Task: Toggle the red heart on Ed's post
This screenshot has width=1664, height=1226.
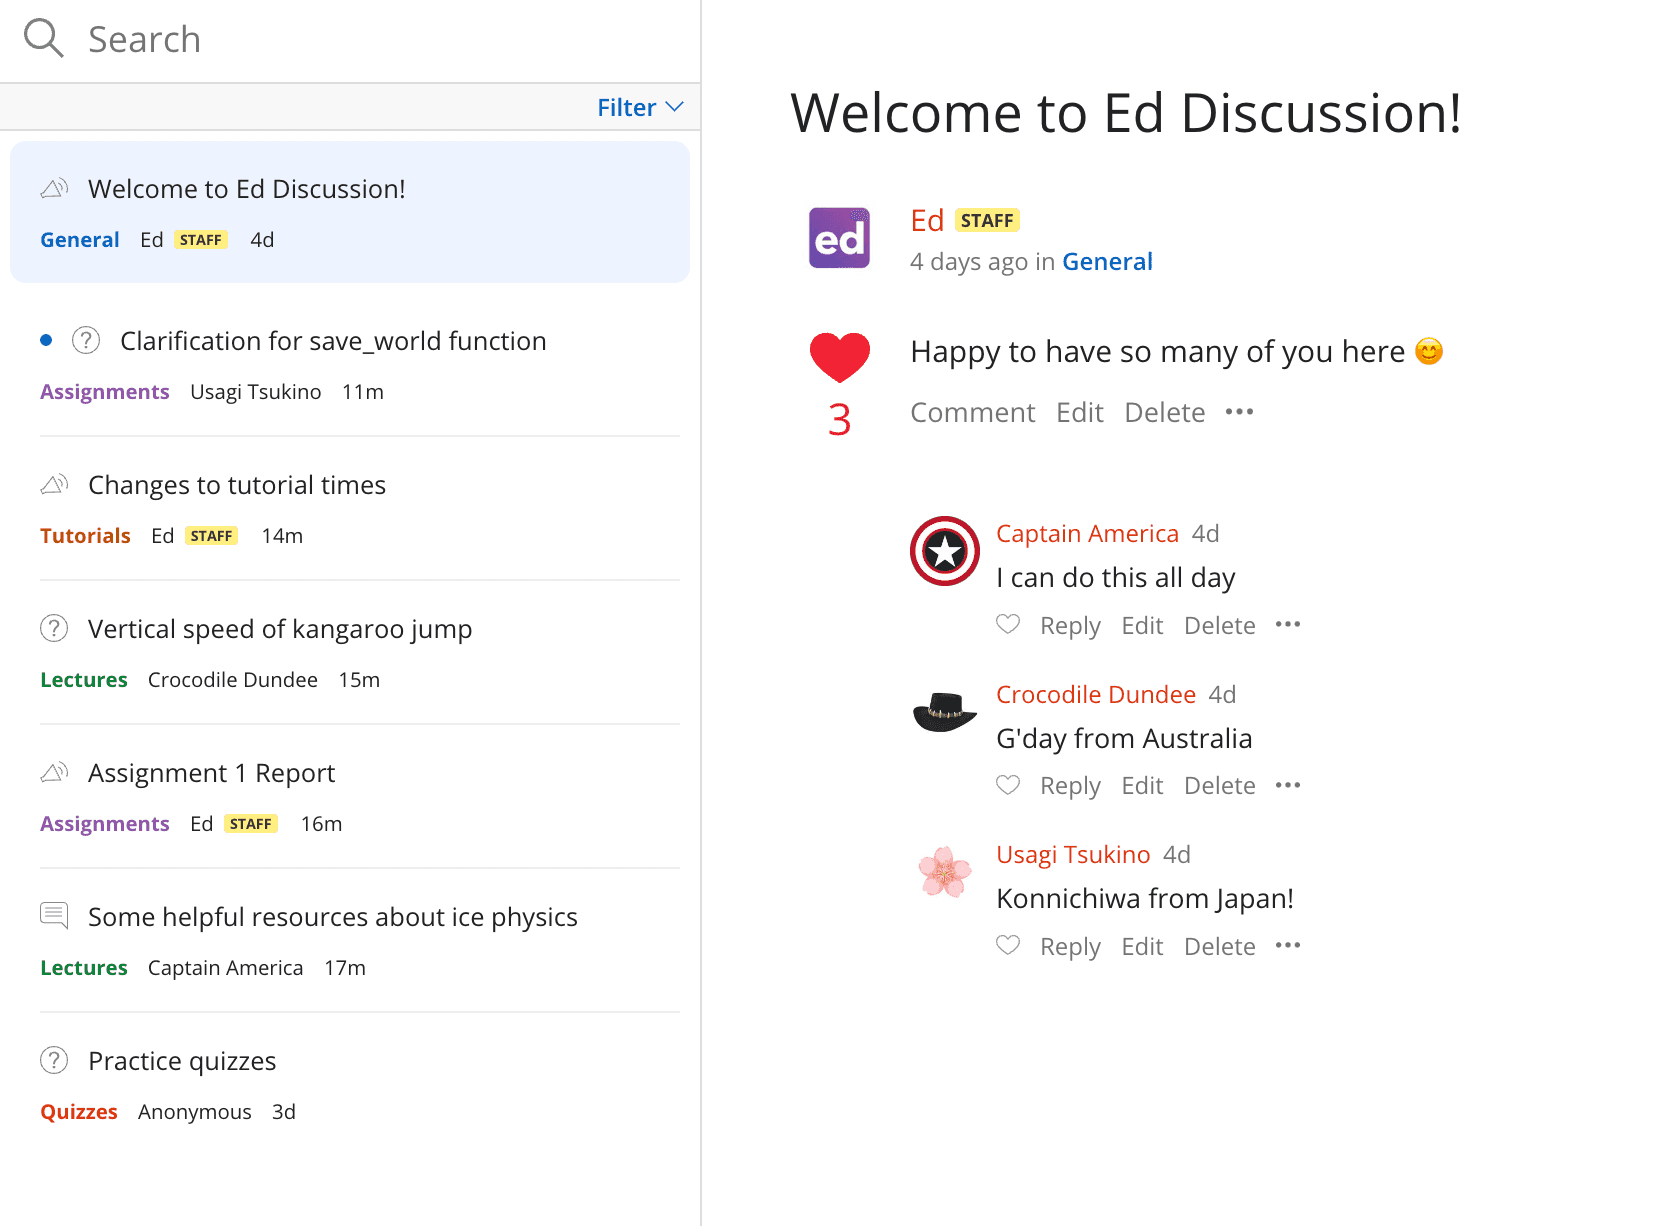Action: click(839, 358)
